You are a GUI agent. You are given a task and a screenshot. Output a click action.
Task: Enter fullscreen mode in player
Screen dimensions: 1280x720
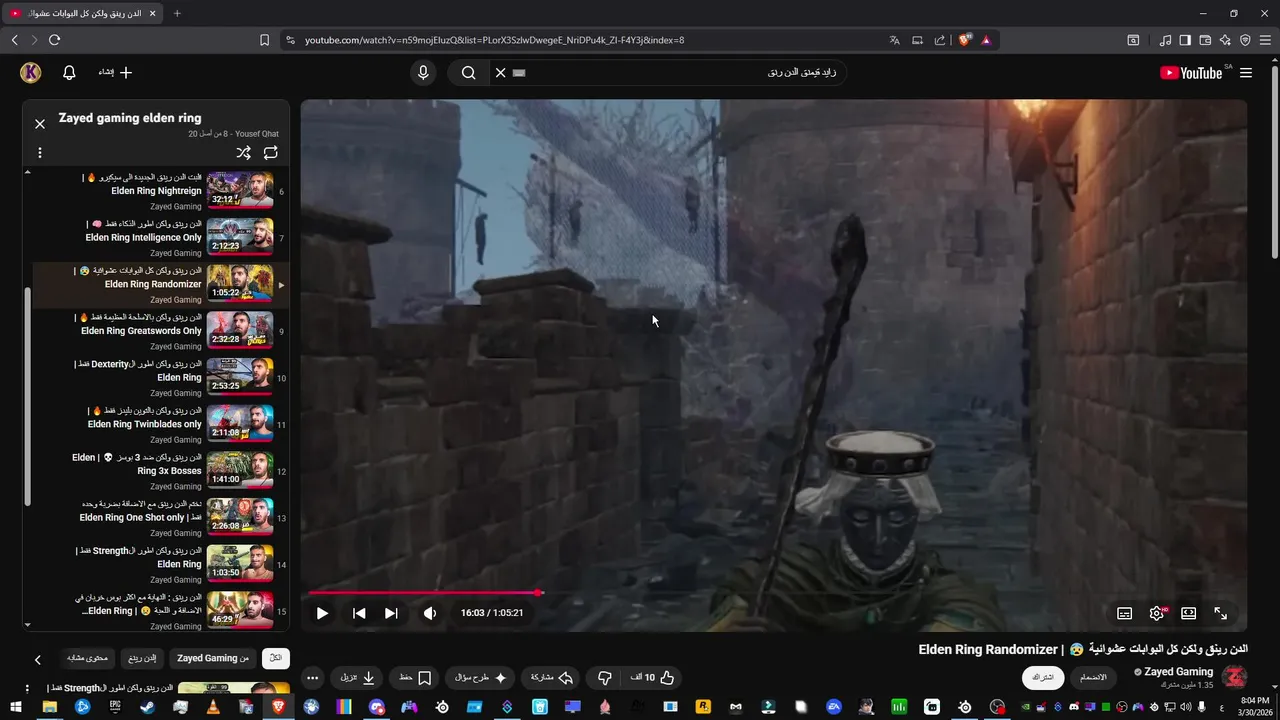pos(1220,613)
